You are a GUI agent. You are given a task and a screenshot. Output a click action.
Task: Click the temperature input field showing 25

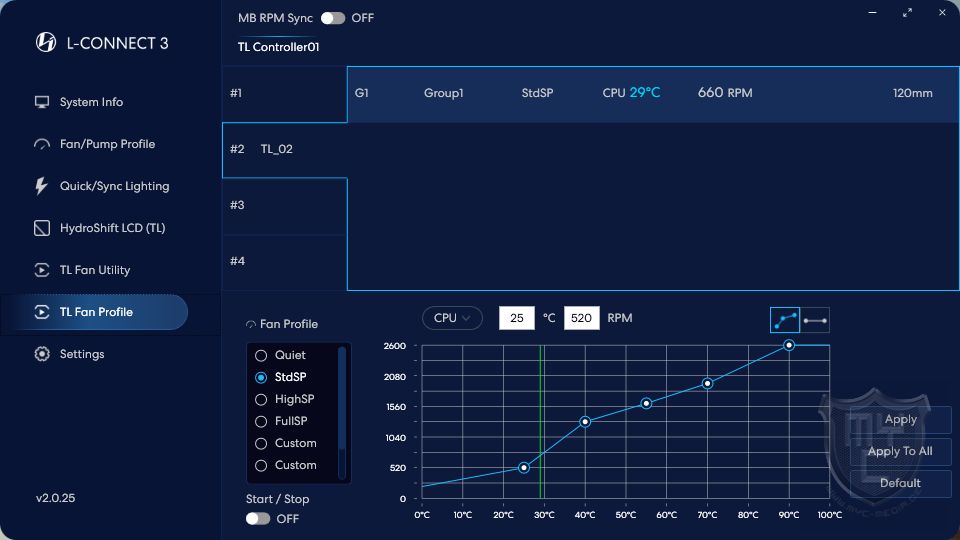click(x=517, y=318)
